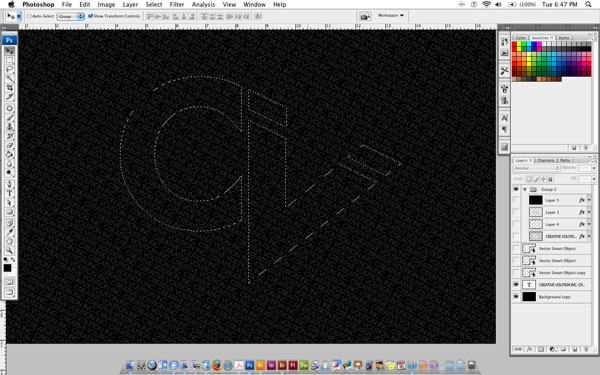Click the foreground color box
Viewport: 600px width, 375px height.
tap(7, 268)
